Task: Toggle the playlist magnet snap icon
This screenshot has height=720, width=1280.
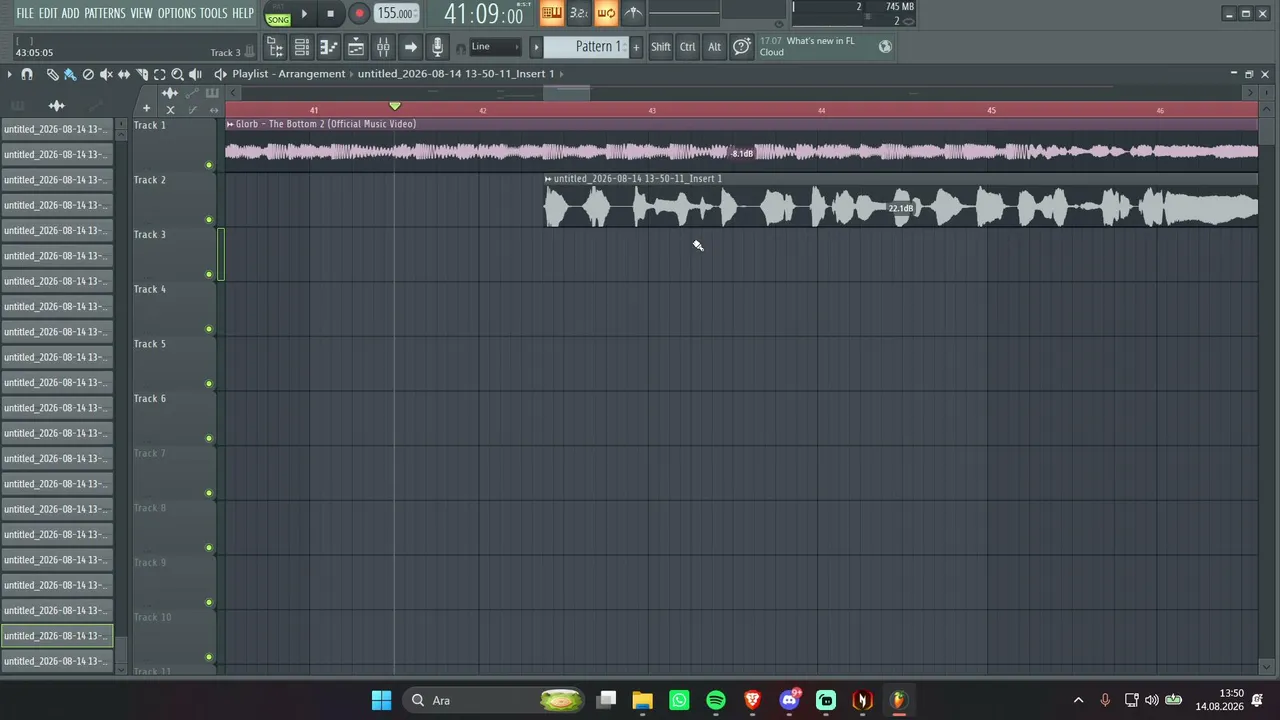Action: [27, 74]
